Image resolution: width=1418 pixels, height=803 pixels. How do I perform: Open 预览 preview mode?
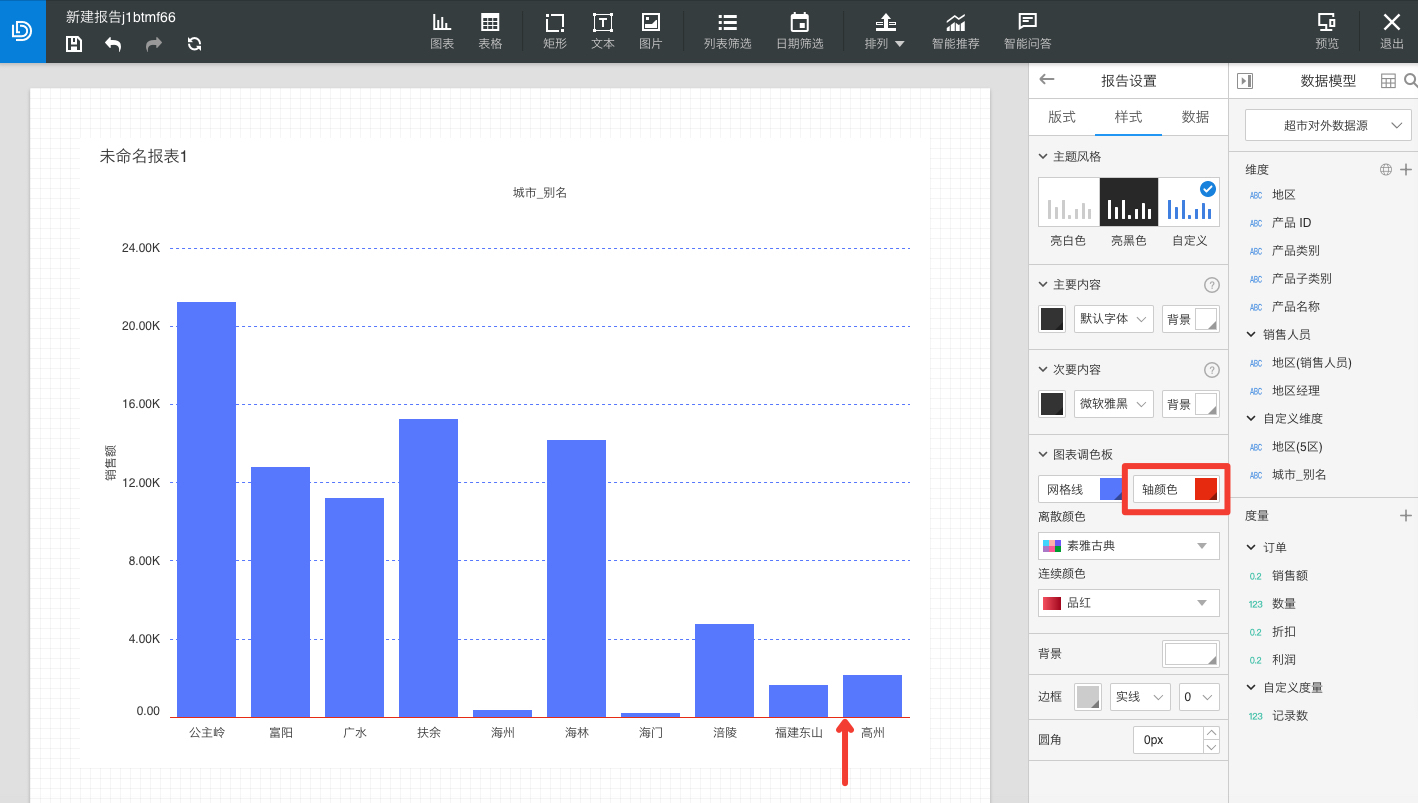point(1327,31)
